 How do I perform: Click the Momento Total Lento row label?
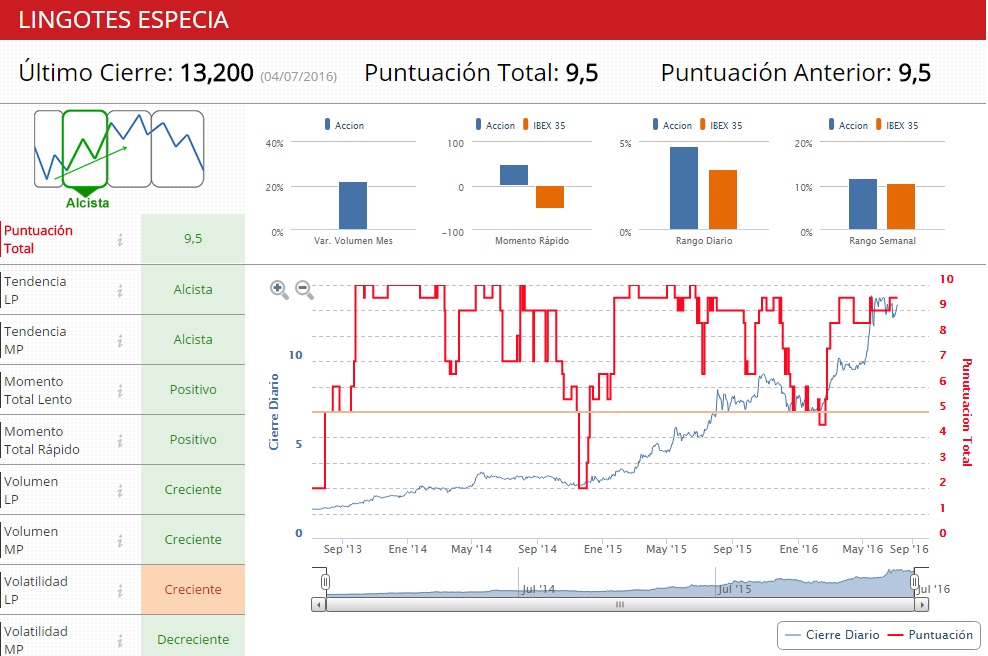tap(38, 391)
